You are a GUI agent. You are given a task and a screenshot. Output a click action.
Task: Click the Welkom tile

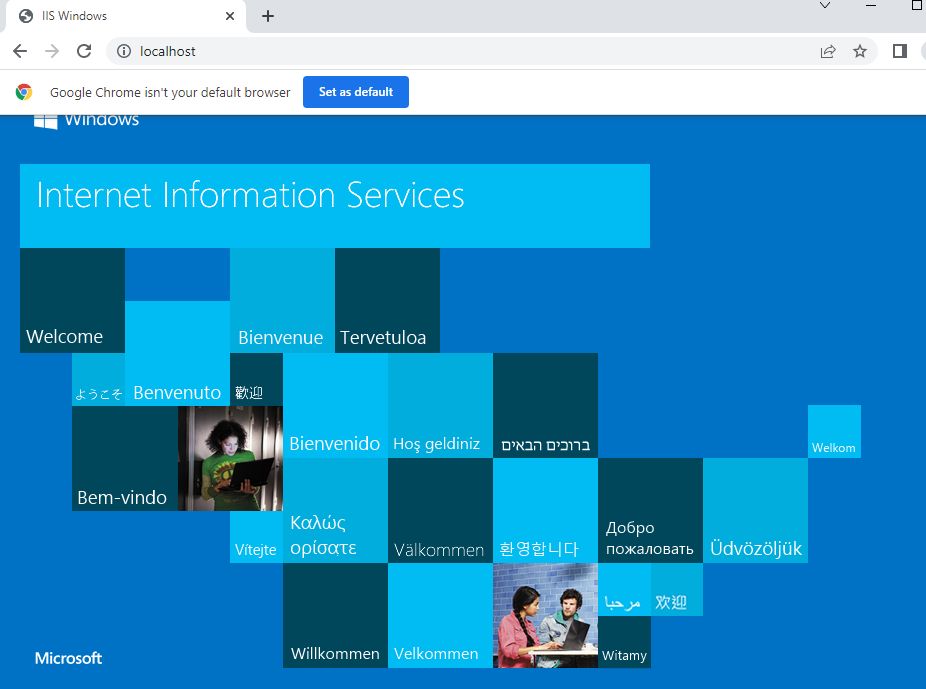tap(834, 432)
